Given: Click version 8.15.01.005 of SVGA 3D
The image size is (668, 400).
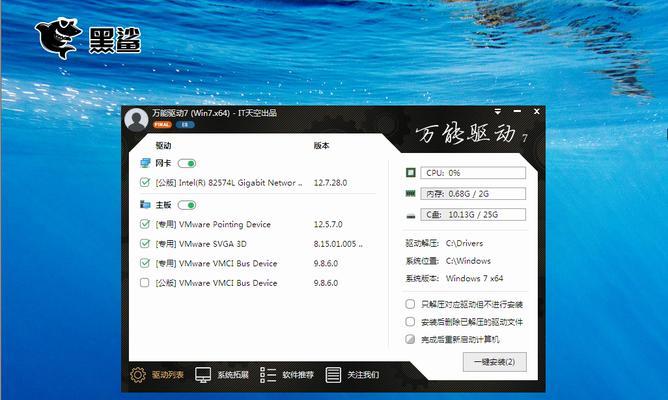Looking at the screenshot, I should point(338,244).
